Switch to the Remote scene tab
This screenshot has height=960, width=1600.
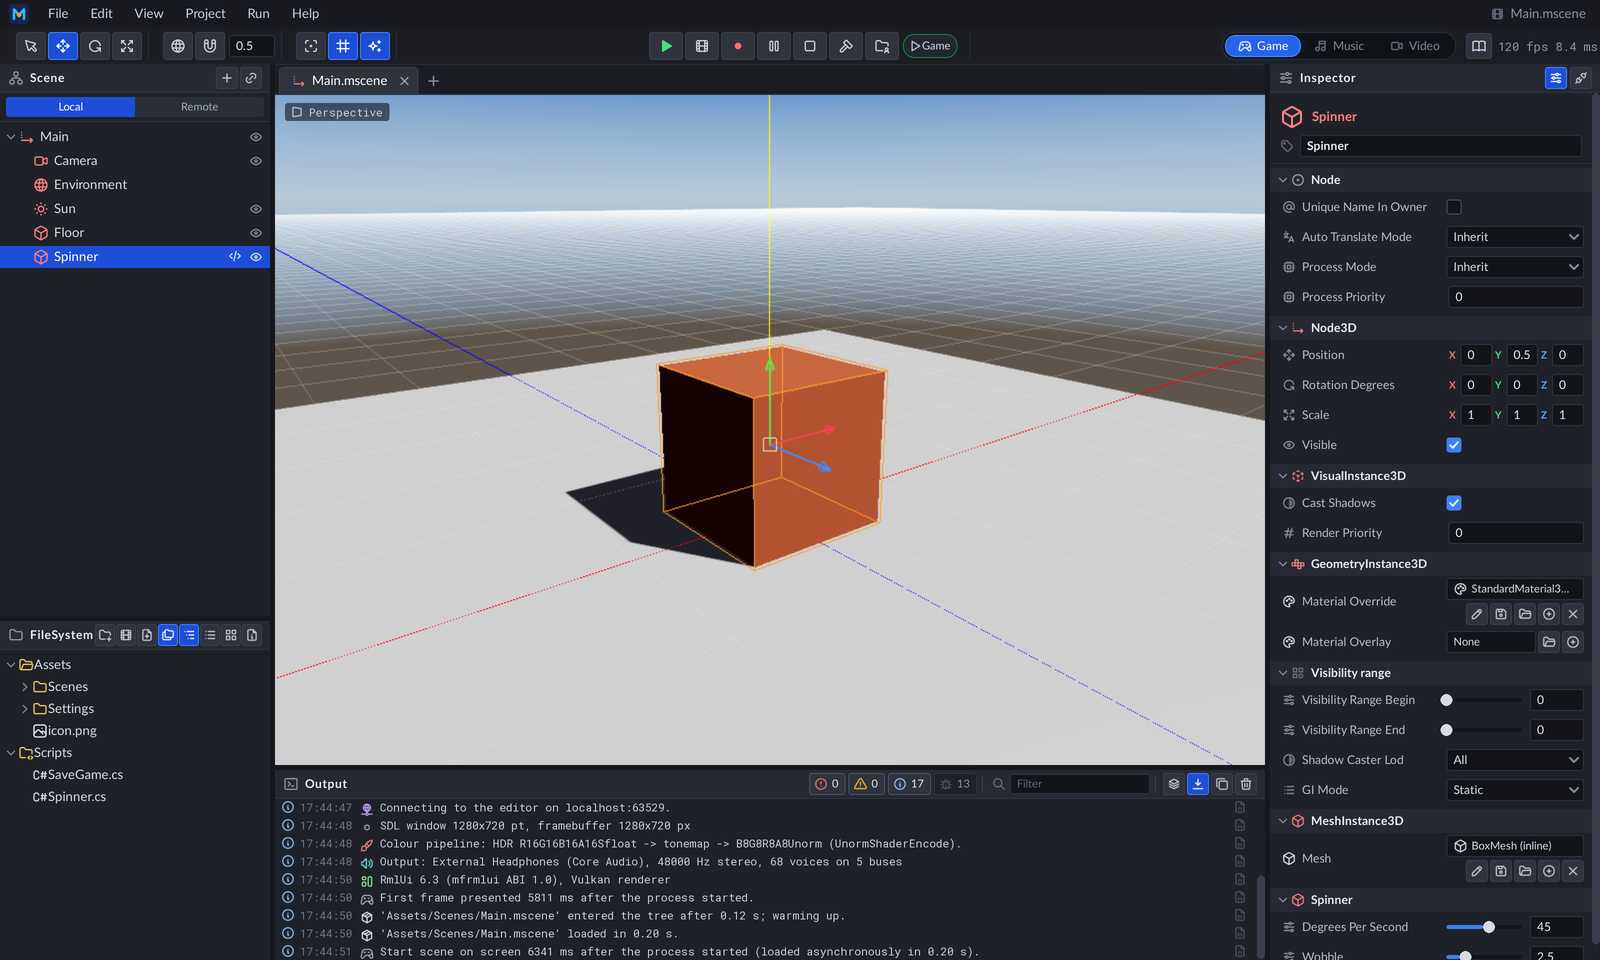(199, 107)
